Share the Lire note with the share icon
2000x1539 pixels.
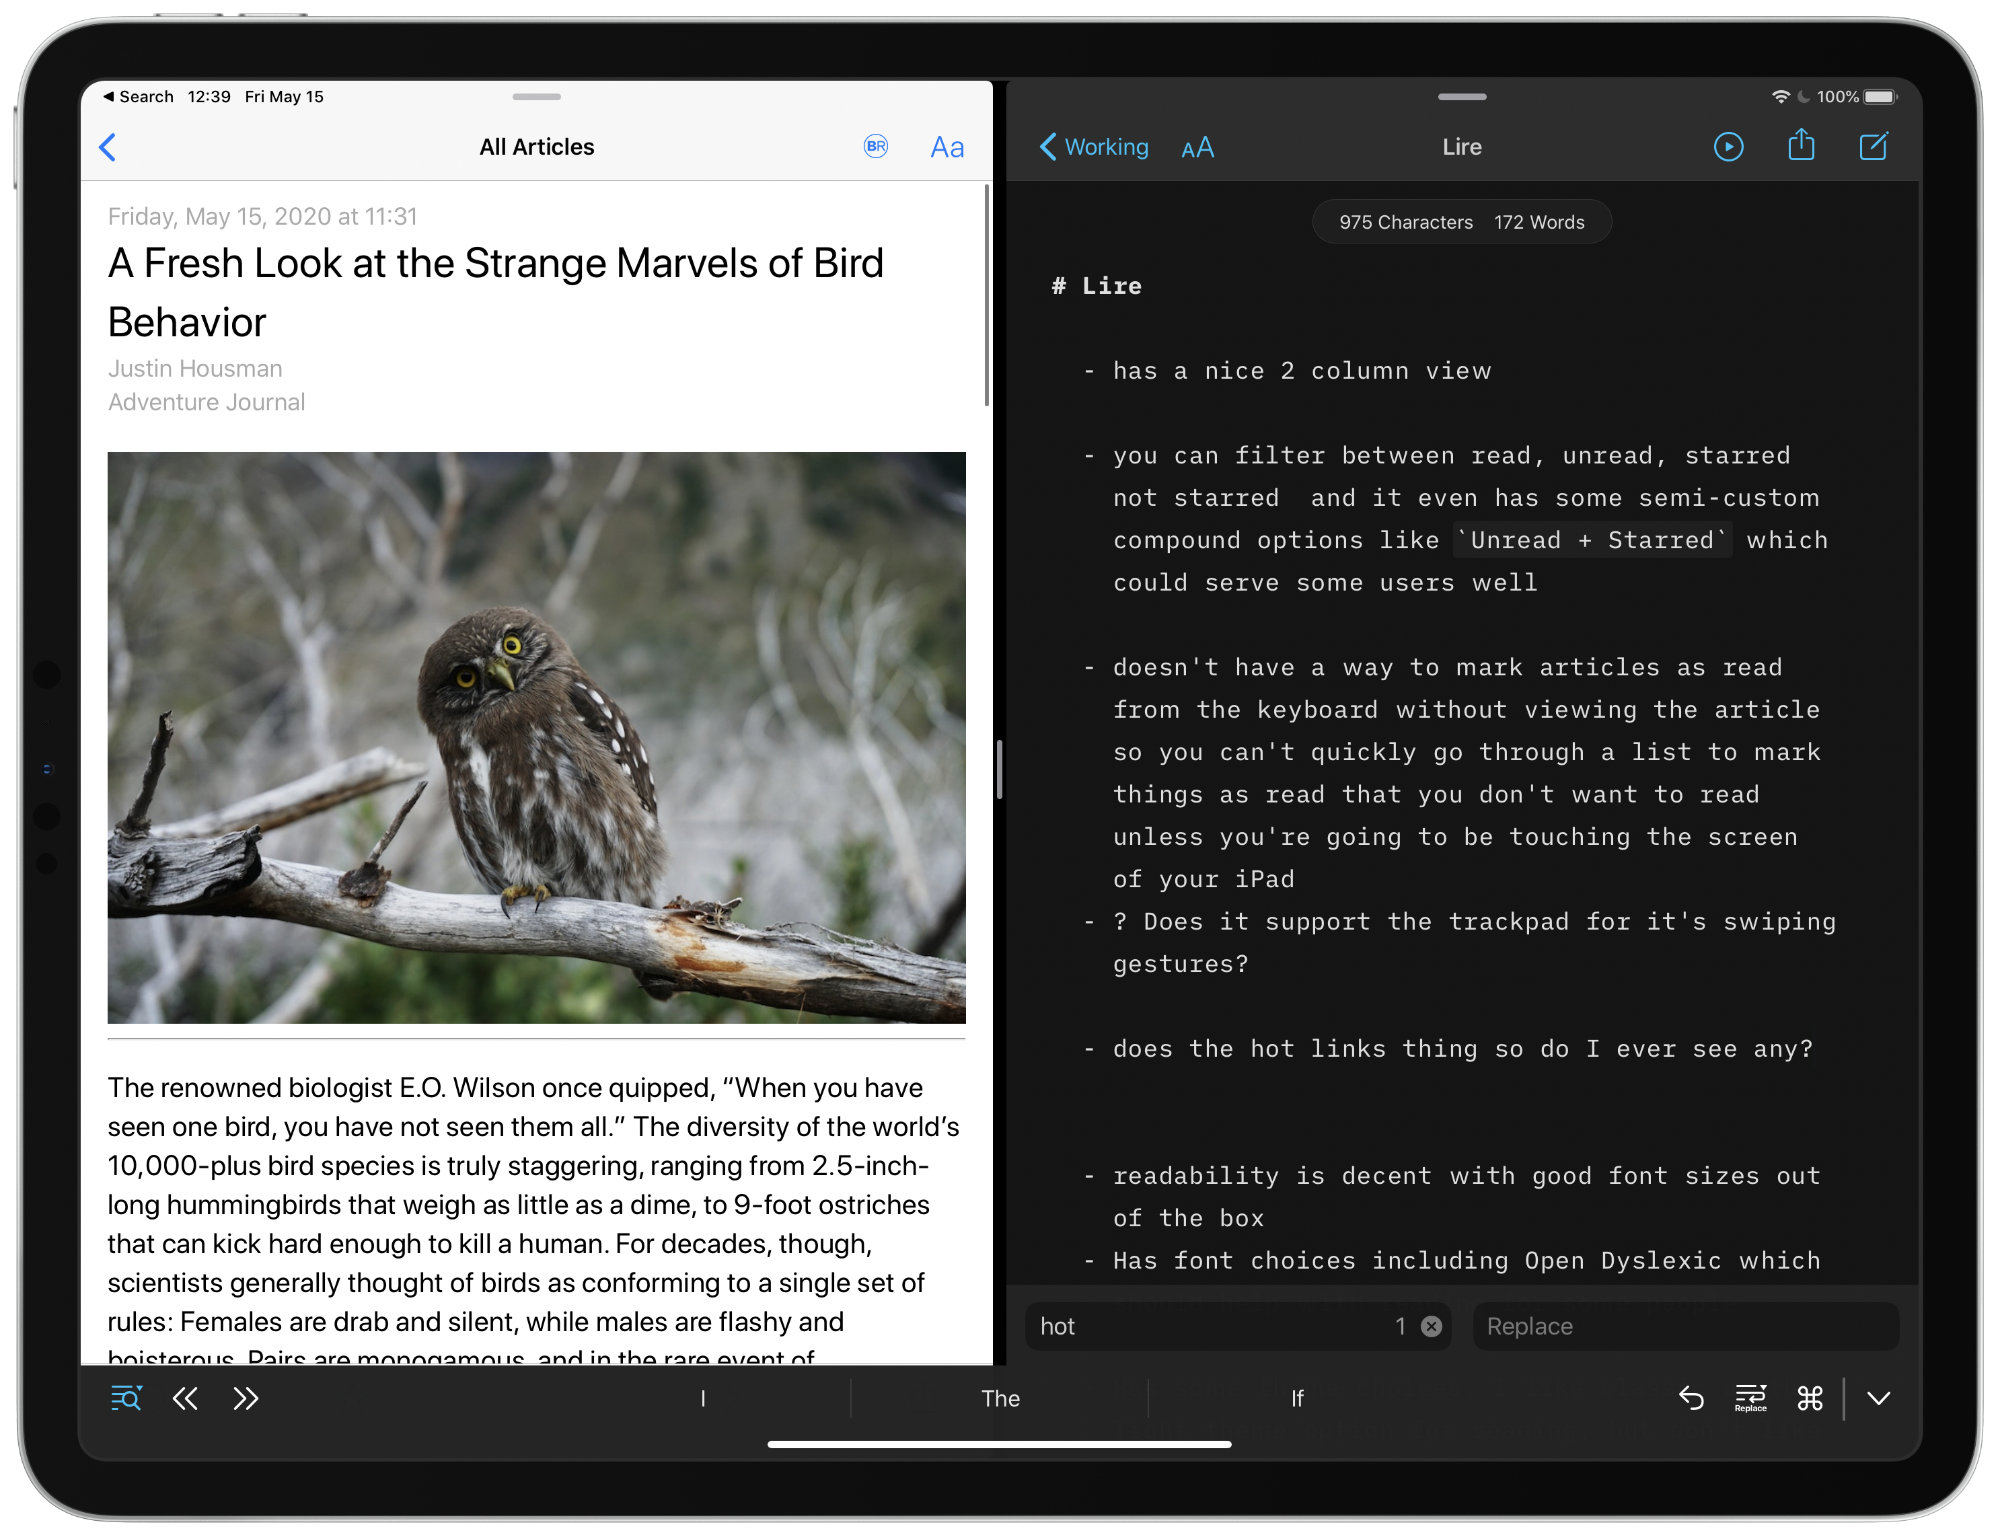pyautogui.click(x=1801, y=146)
